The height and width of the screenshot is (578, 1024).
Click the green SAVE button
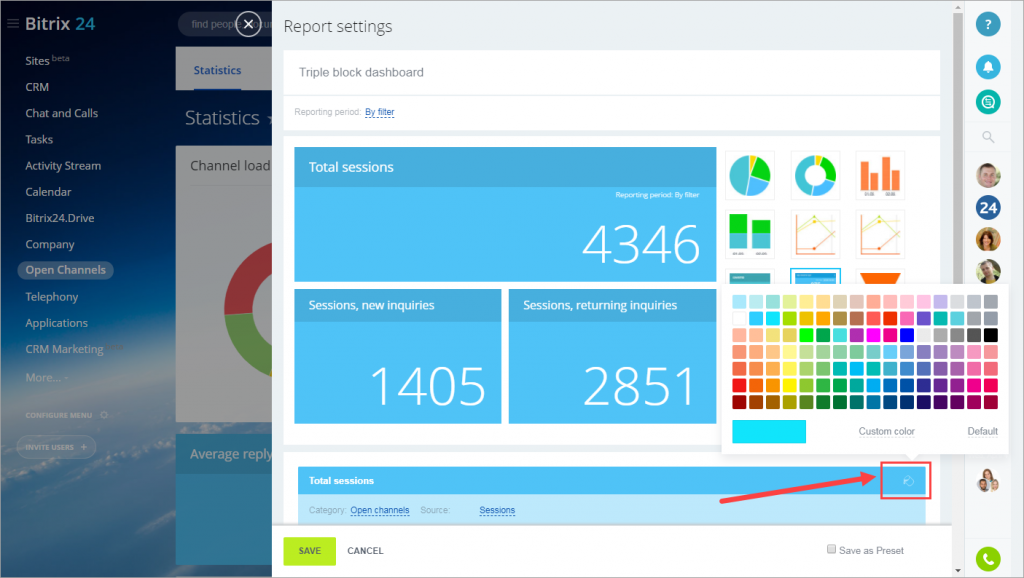[x=310, y=551]
